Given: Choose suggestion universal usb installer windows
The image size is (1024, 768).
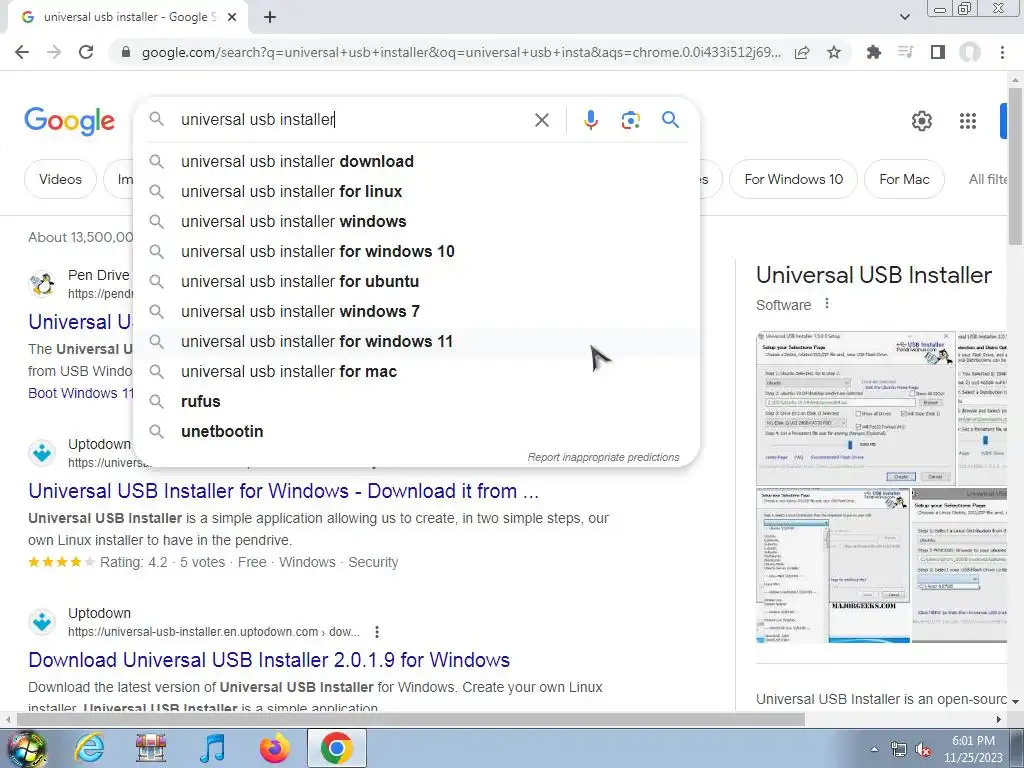Looking at the screenshot, I should [416, 221].
